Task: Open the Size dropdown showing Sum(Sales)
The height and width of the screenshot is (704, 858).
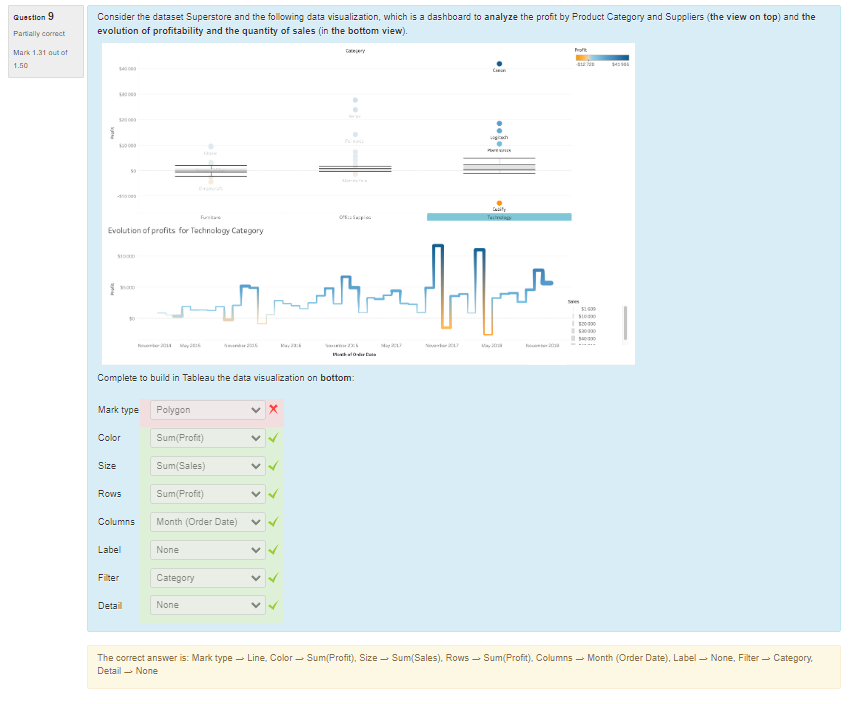Action: (x=209, y=466)
